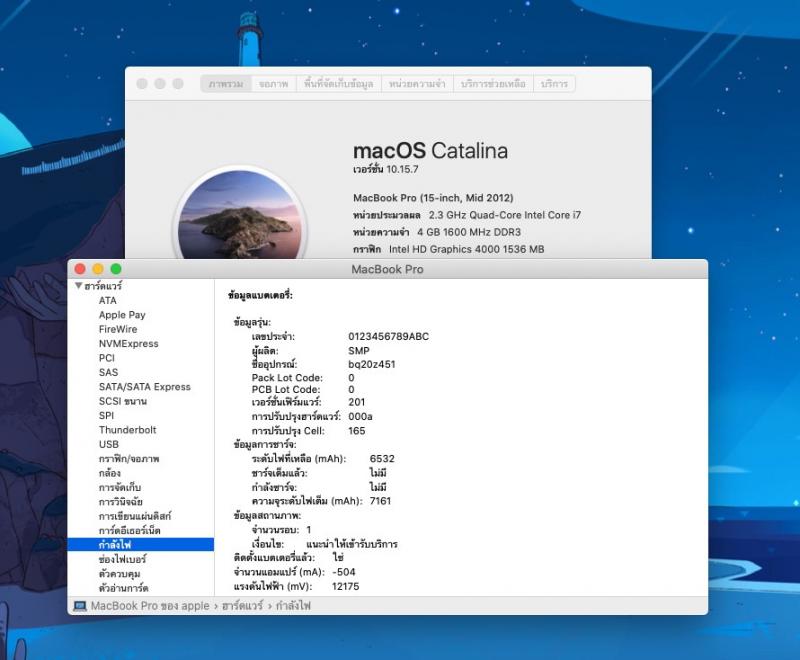The width and height of the screenshot is (800, 660).
Task: Click Intel HD Graphics 4000 1536 MB text
Action: [x=466, y=249]
